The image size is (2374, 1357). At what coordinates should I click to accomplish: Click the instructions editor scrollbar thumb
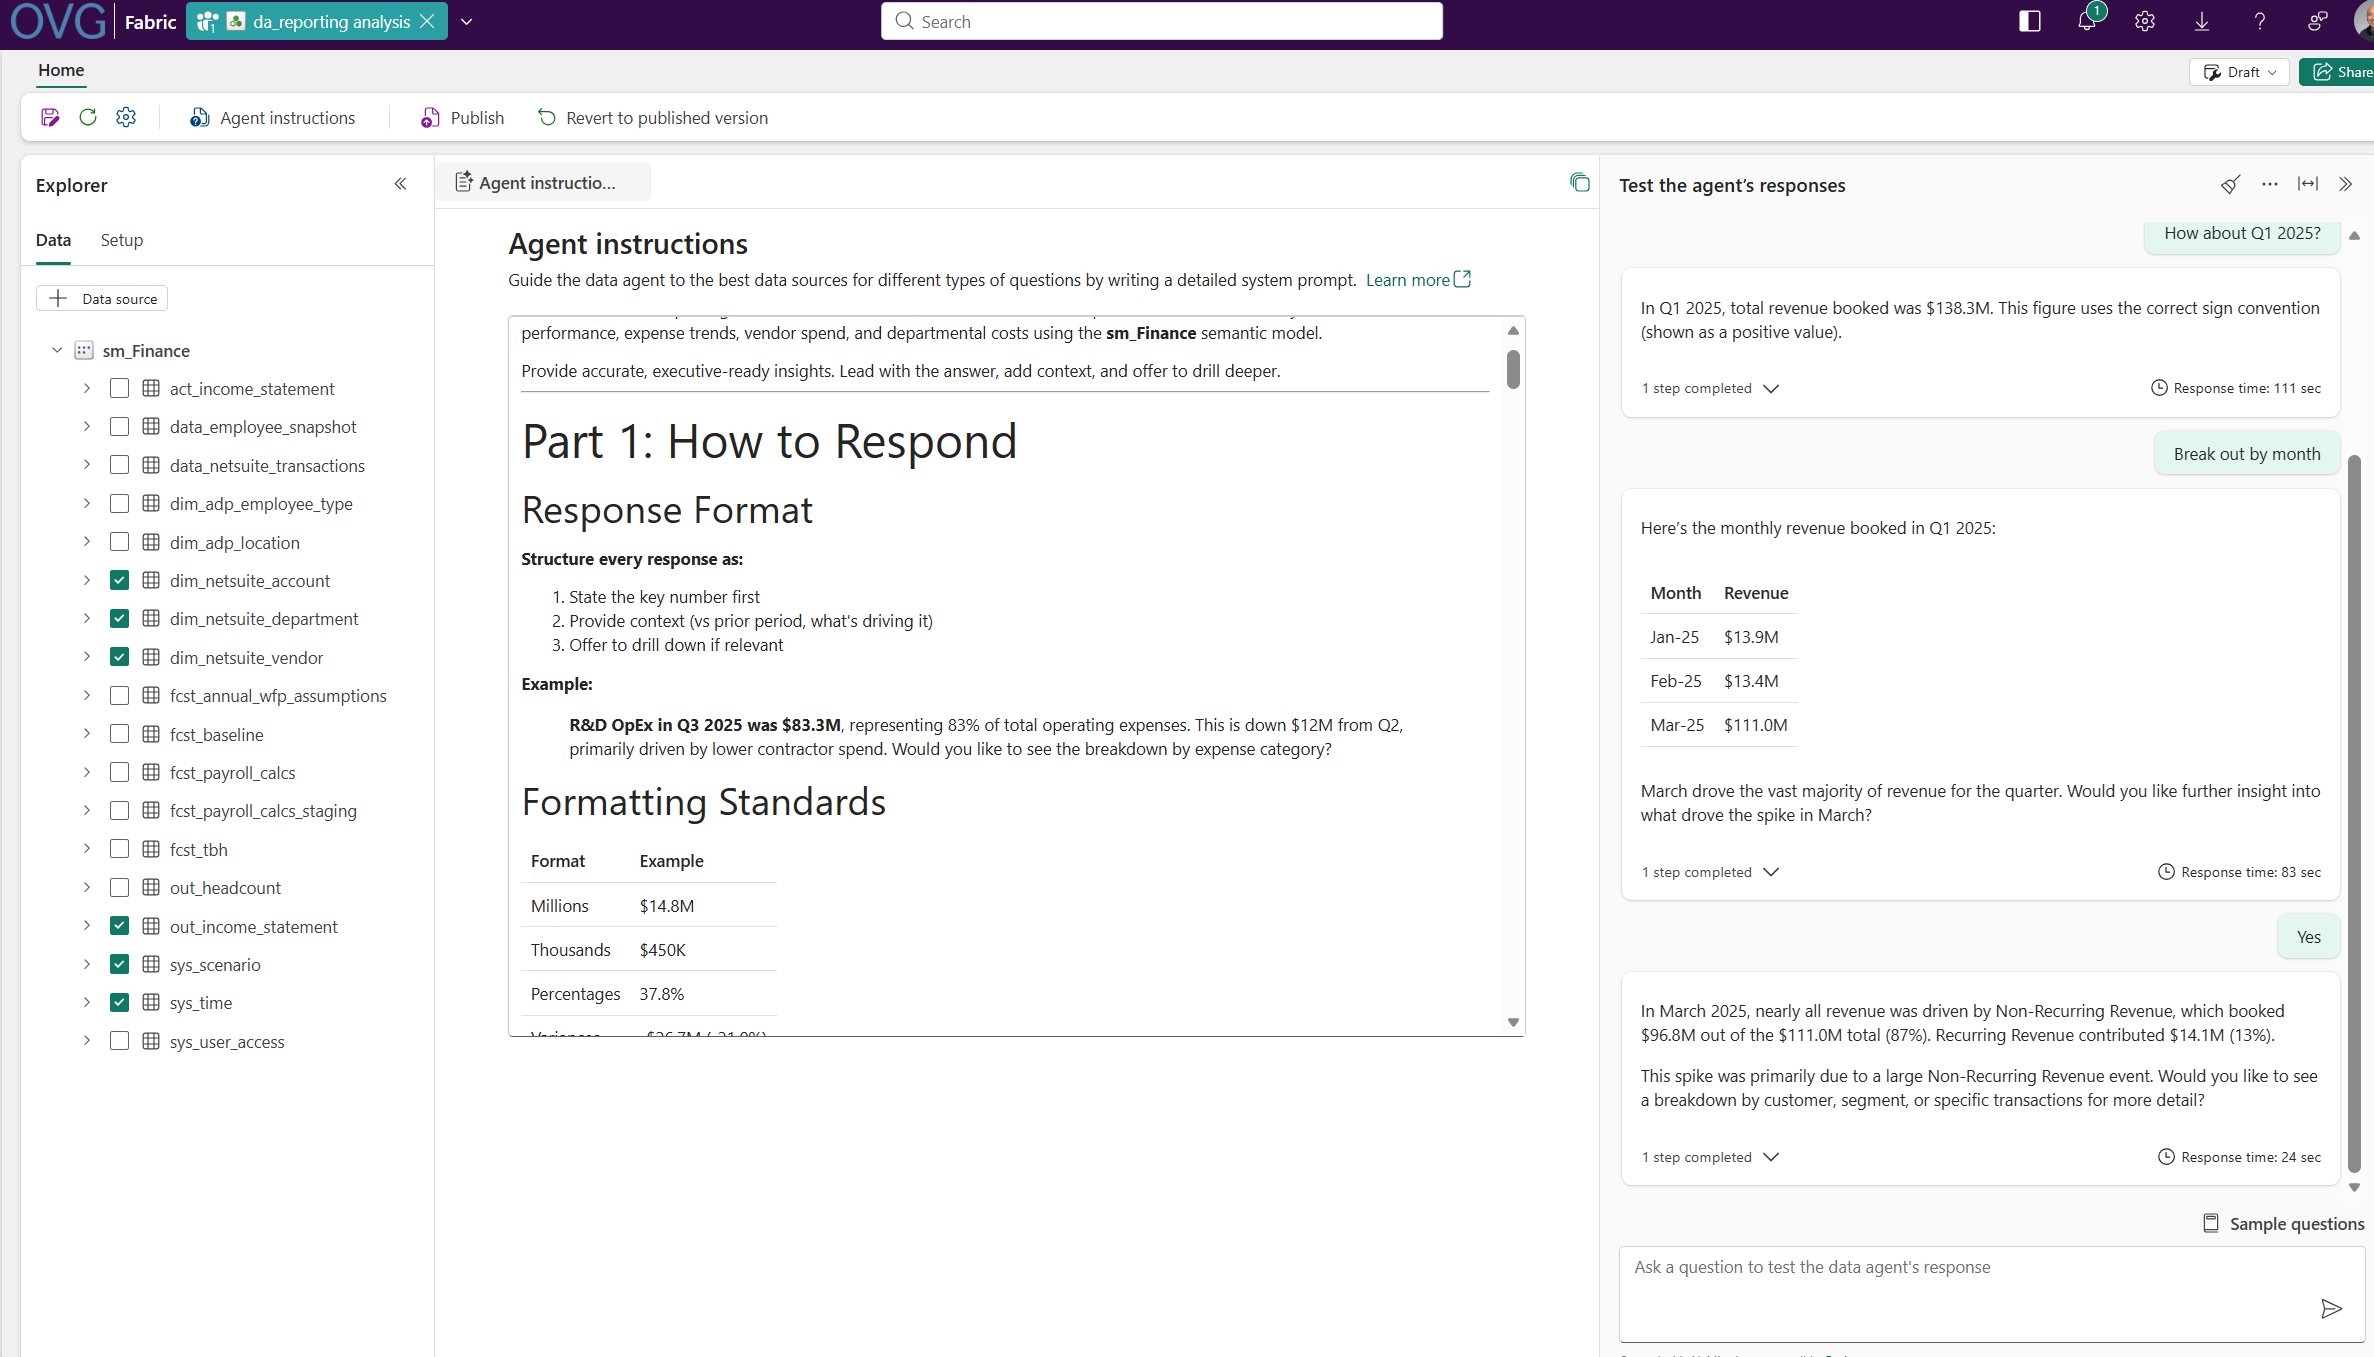point(1513,369)
